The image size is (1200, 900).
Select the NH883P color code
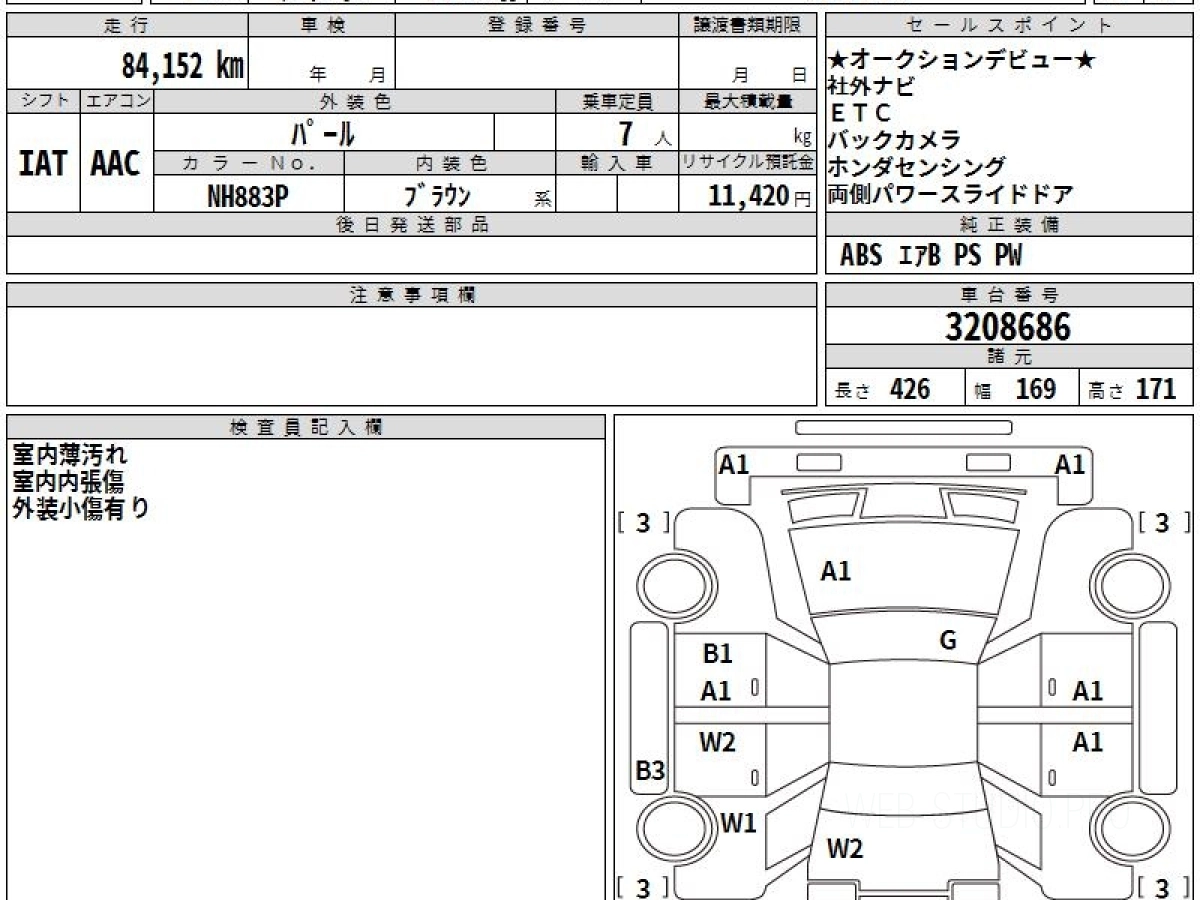tap(247, 196)
